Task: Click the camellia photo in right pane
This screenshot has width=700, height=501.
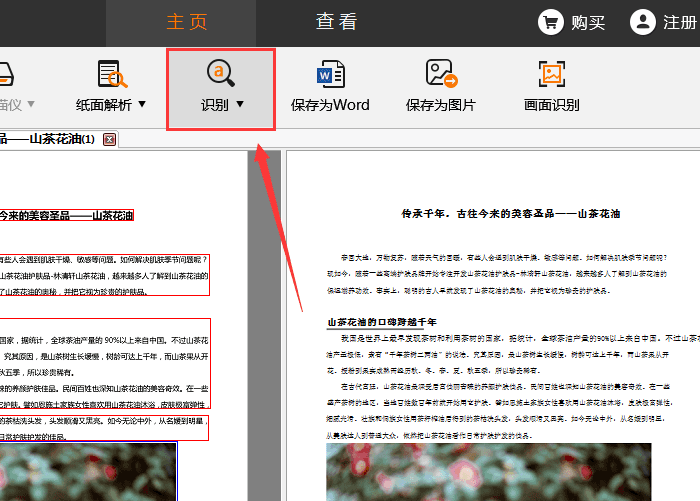Action: coord(488,472)
